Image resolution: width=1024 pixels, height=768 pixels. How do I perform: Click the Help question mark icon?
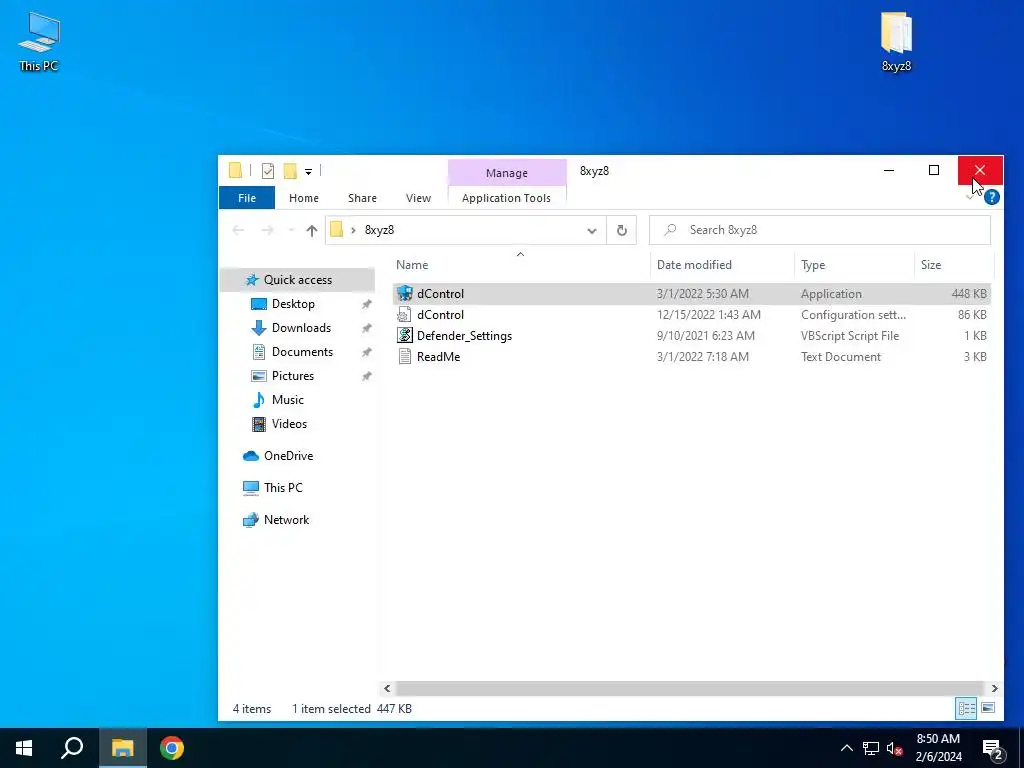[991, 197]
